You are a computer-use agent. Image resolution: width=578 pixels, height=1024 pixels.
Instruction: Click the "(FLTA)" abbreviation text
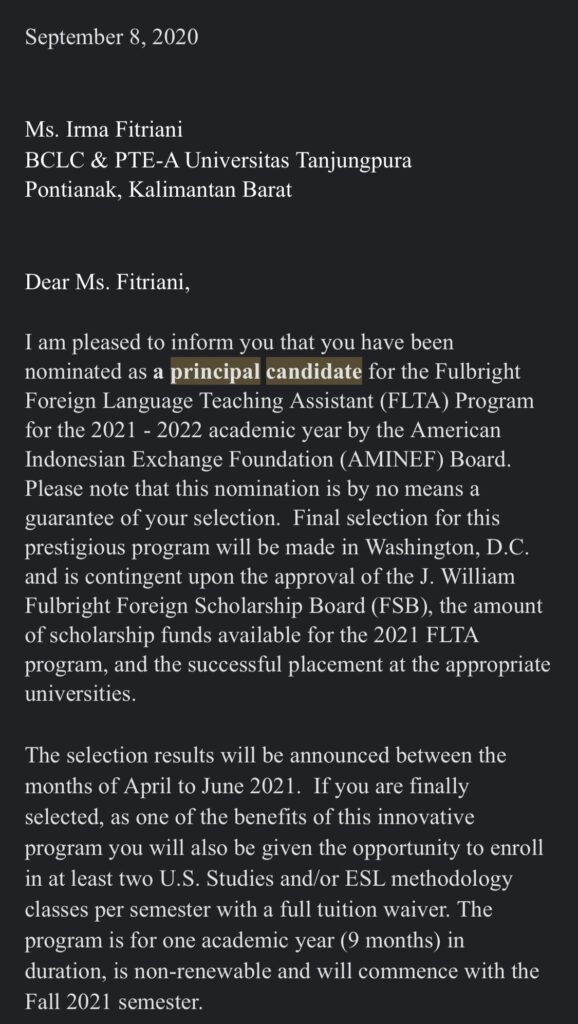412,400
